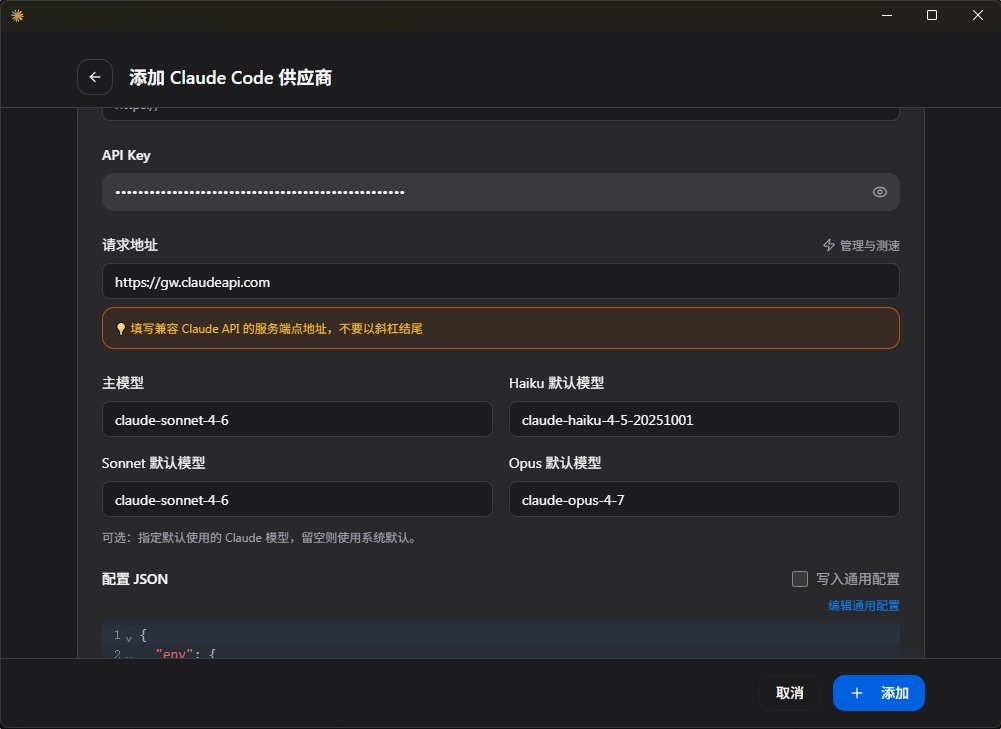Edit the Haiku 默认模型 field
Screen dimensions: 1001x729
704,419
